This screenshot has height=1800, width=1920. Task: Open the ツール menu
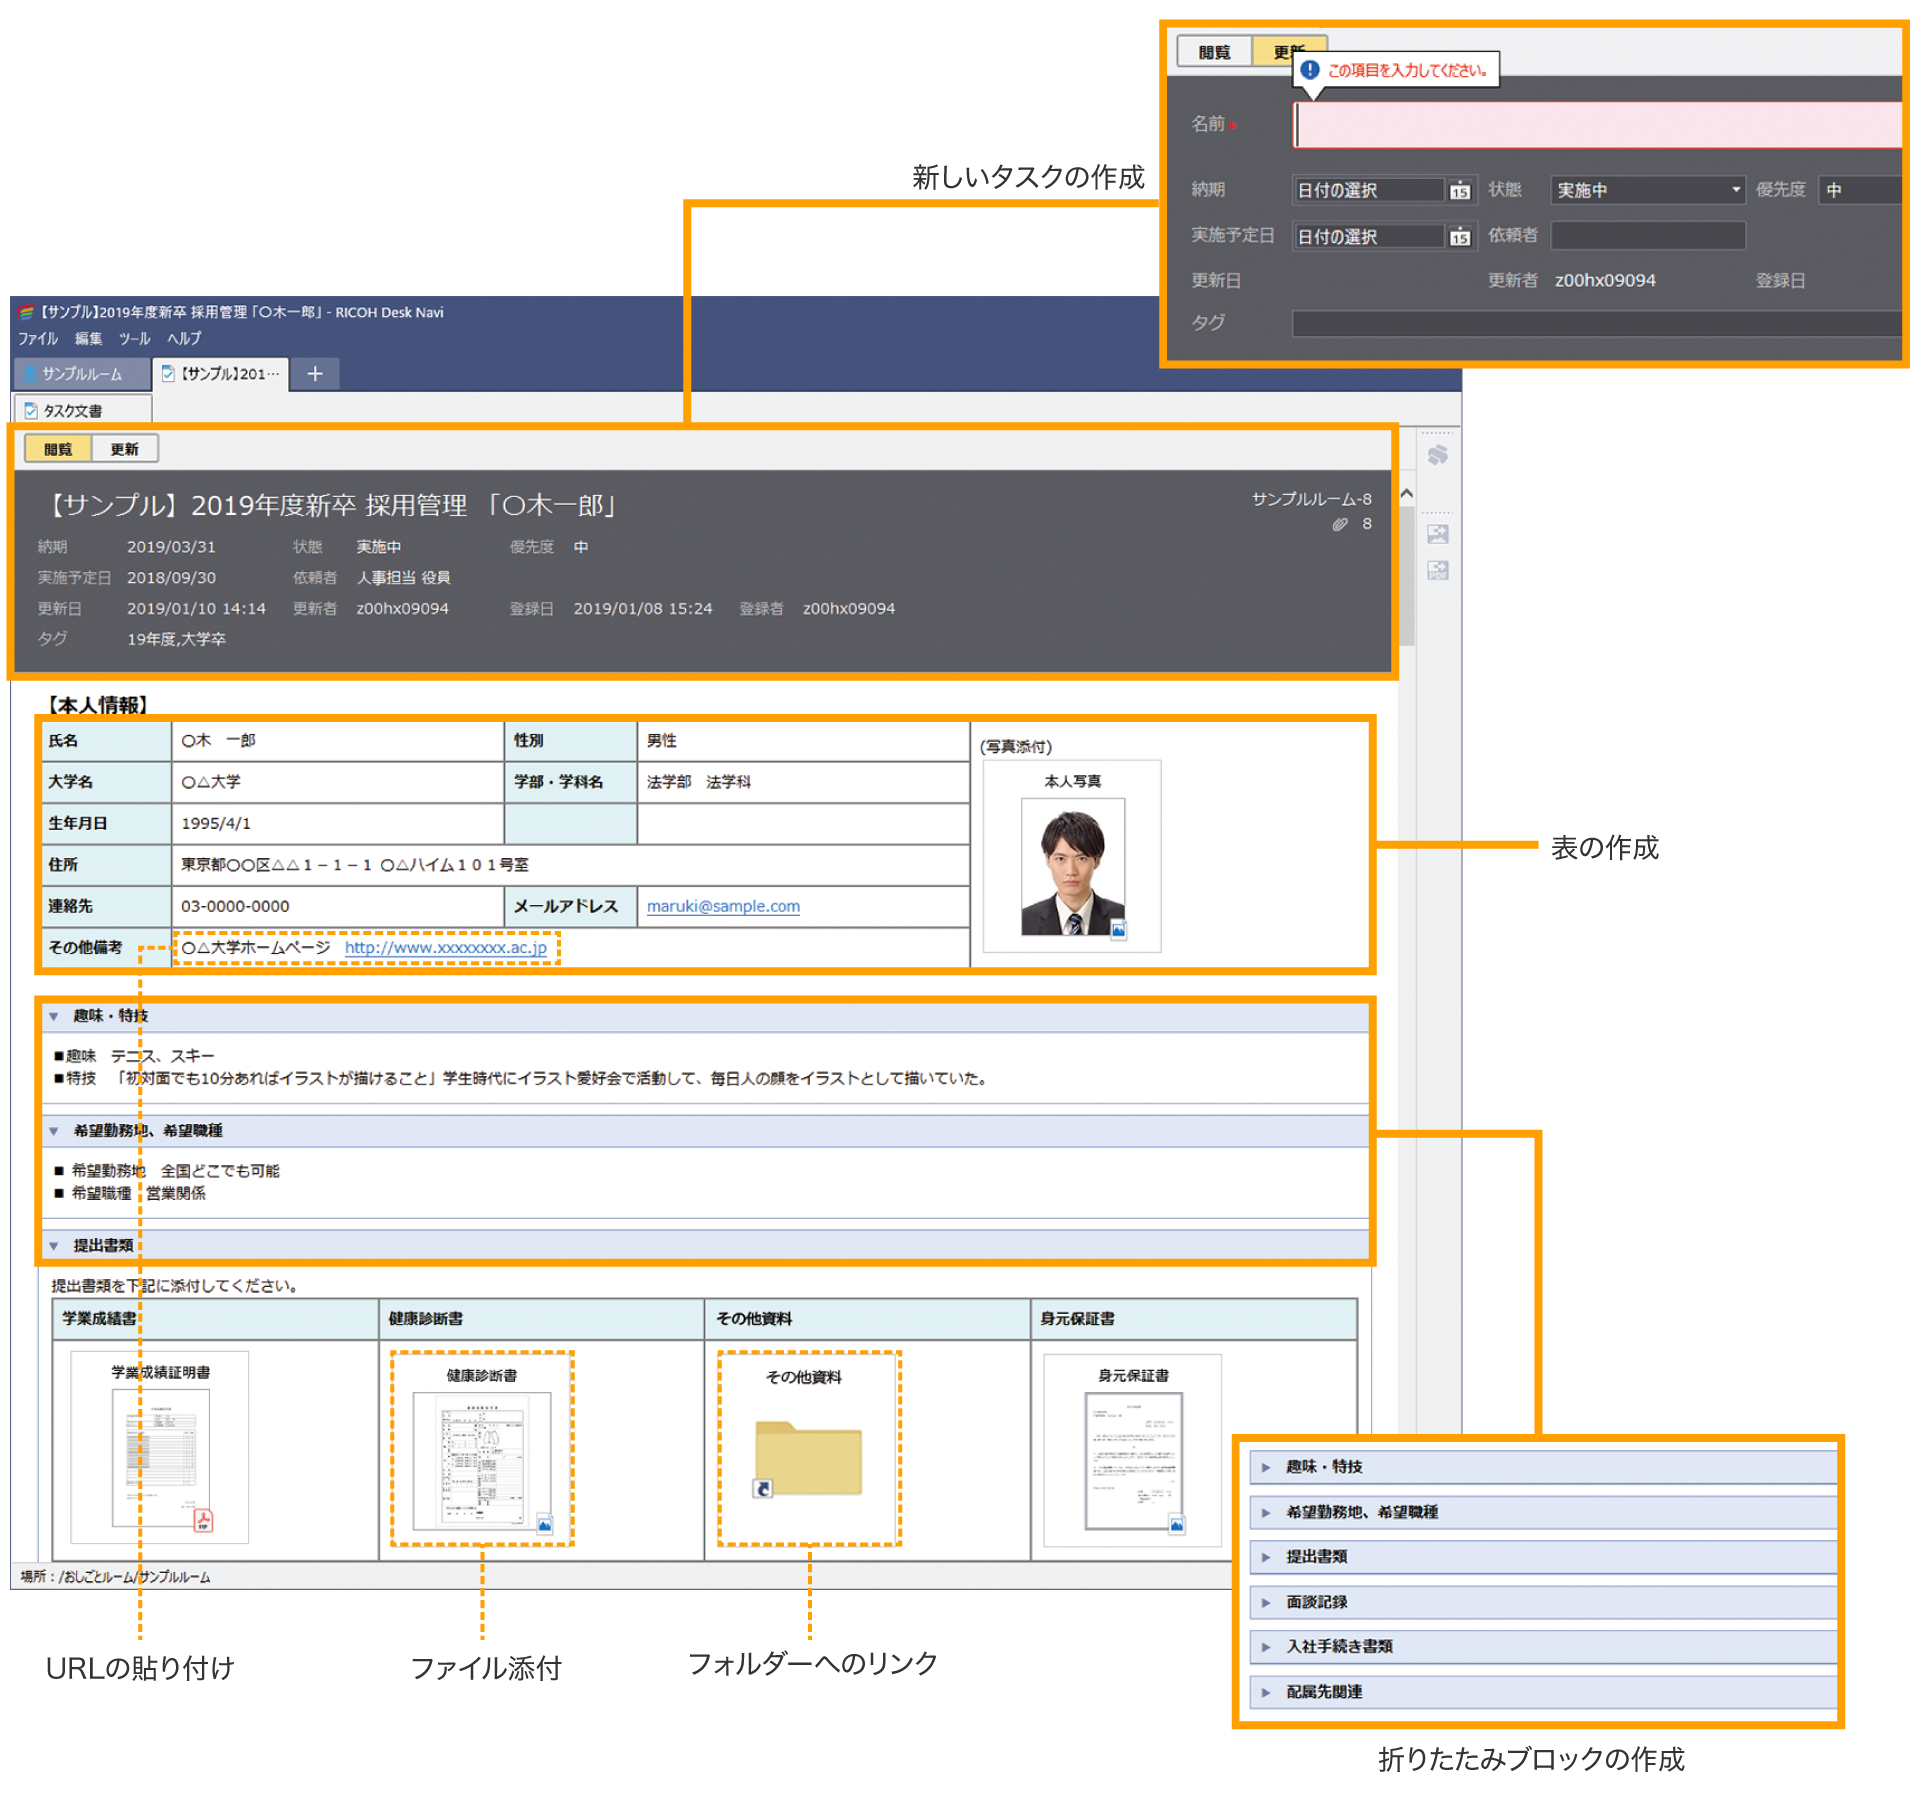[x=134, y=339]
